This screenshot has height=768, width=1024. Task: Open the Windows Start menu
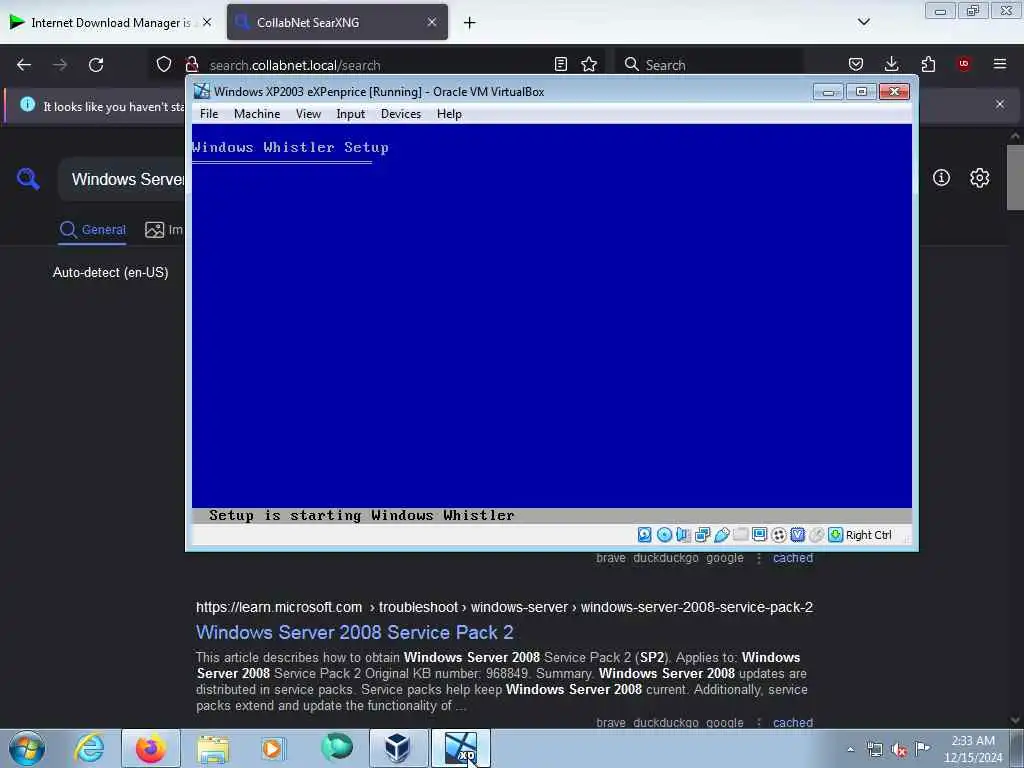(x=27, y=748)
